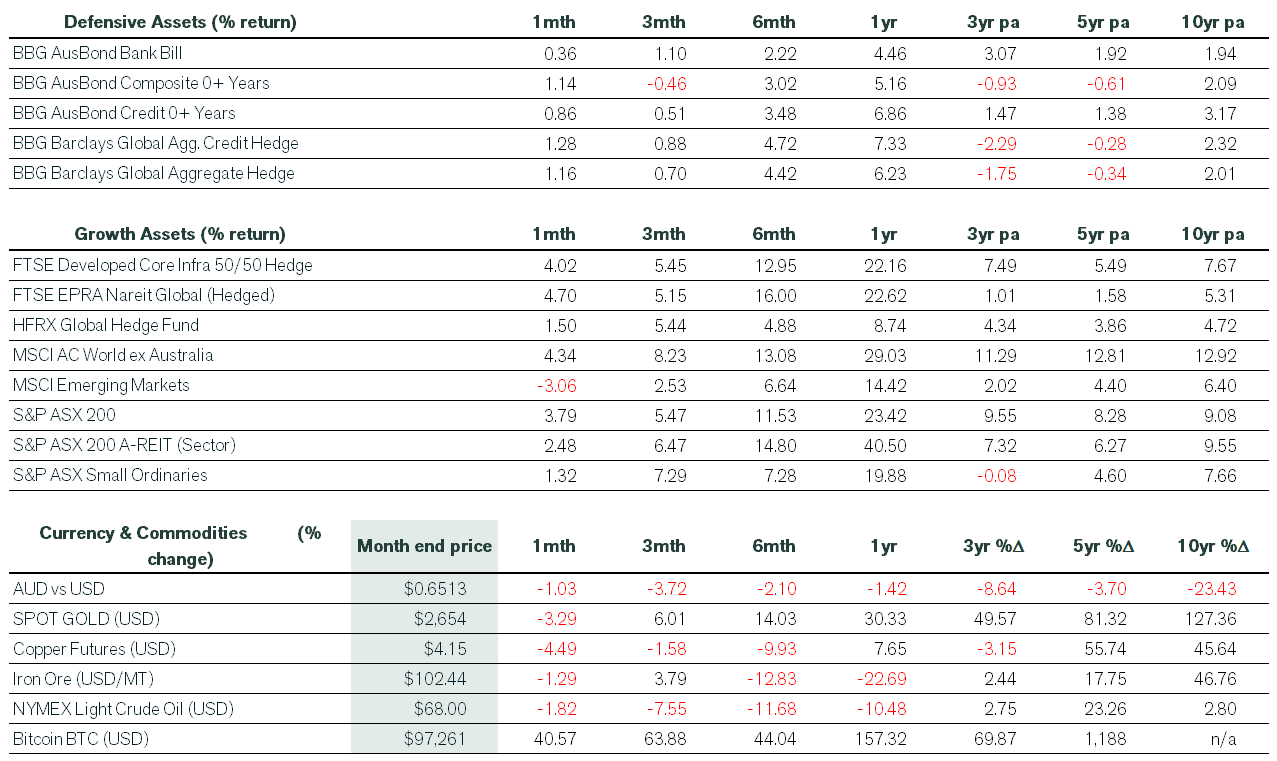1277x761 pixels.
Task: Click the S&P ASX 200 A-REIT (Sector) label
Action: click(124, 445)
